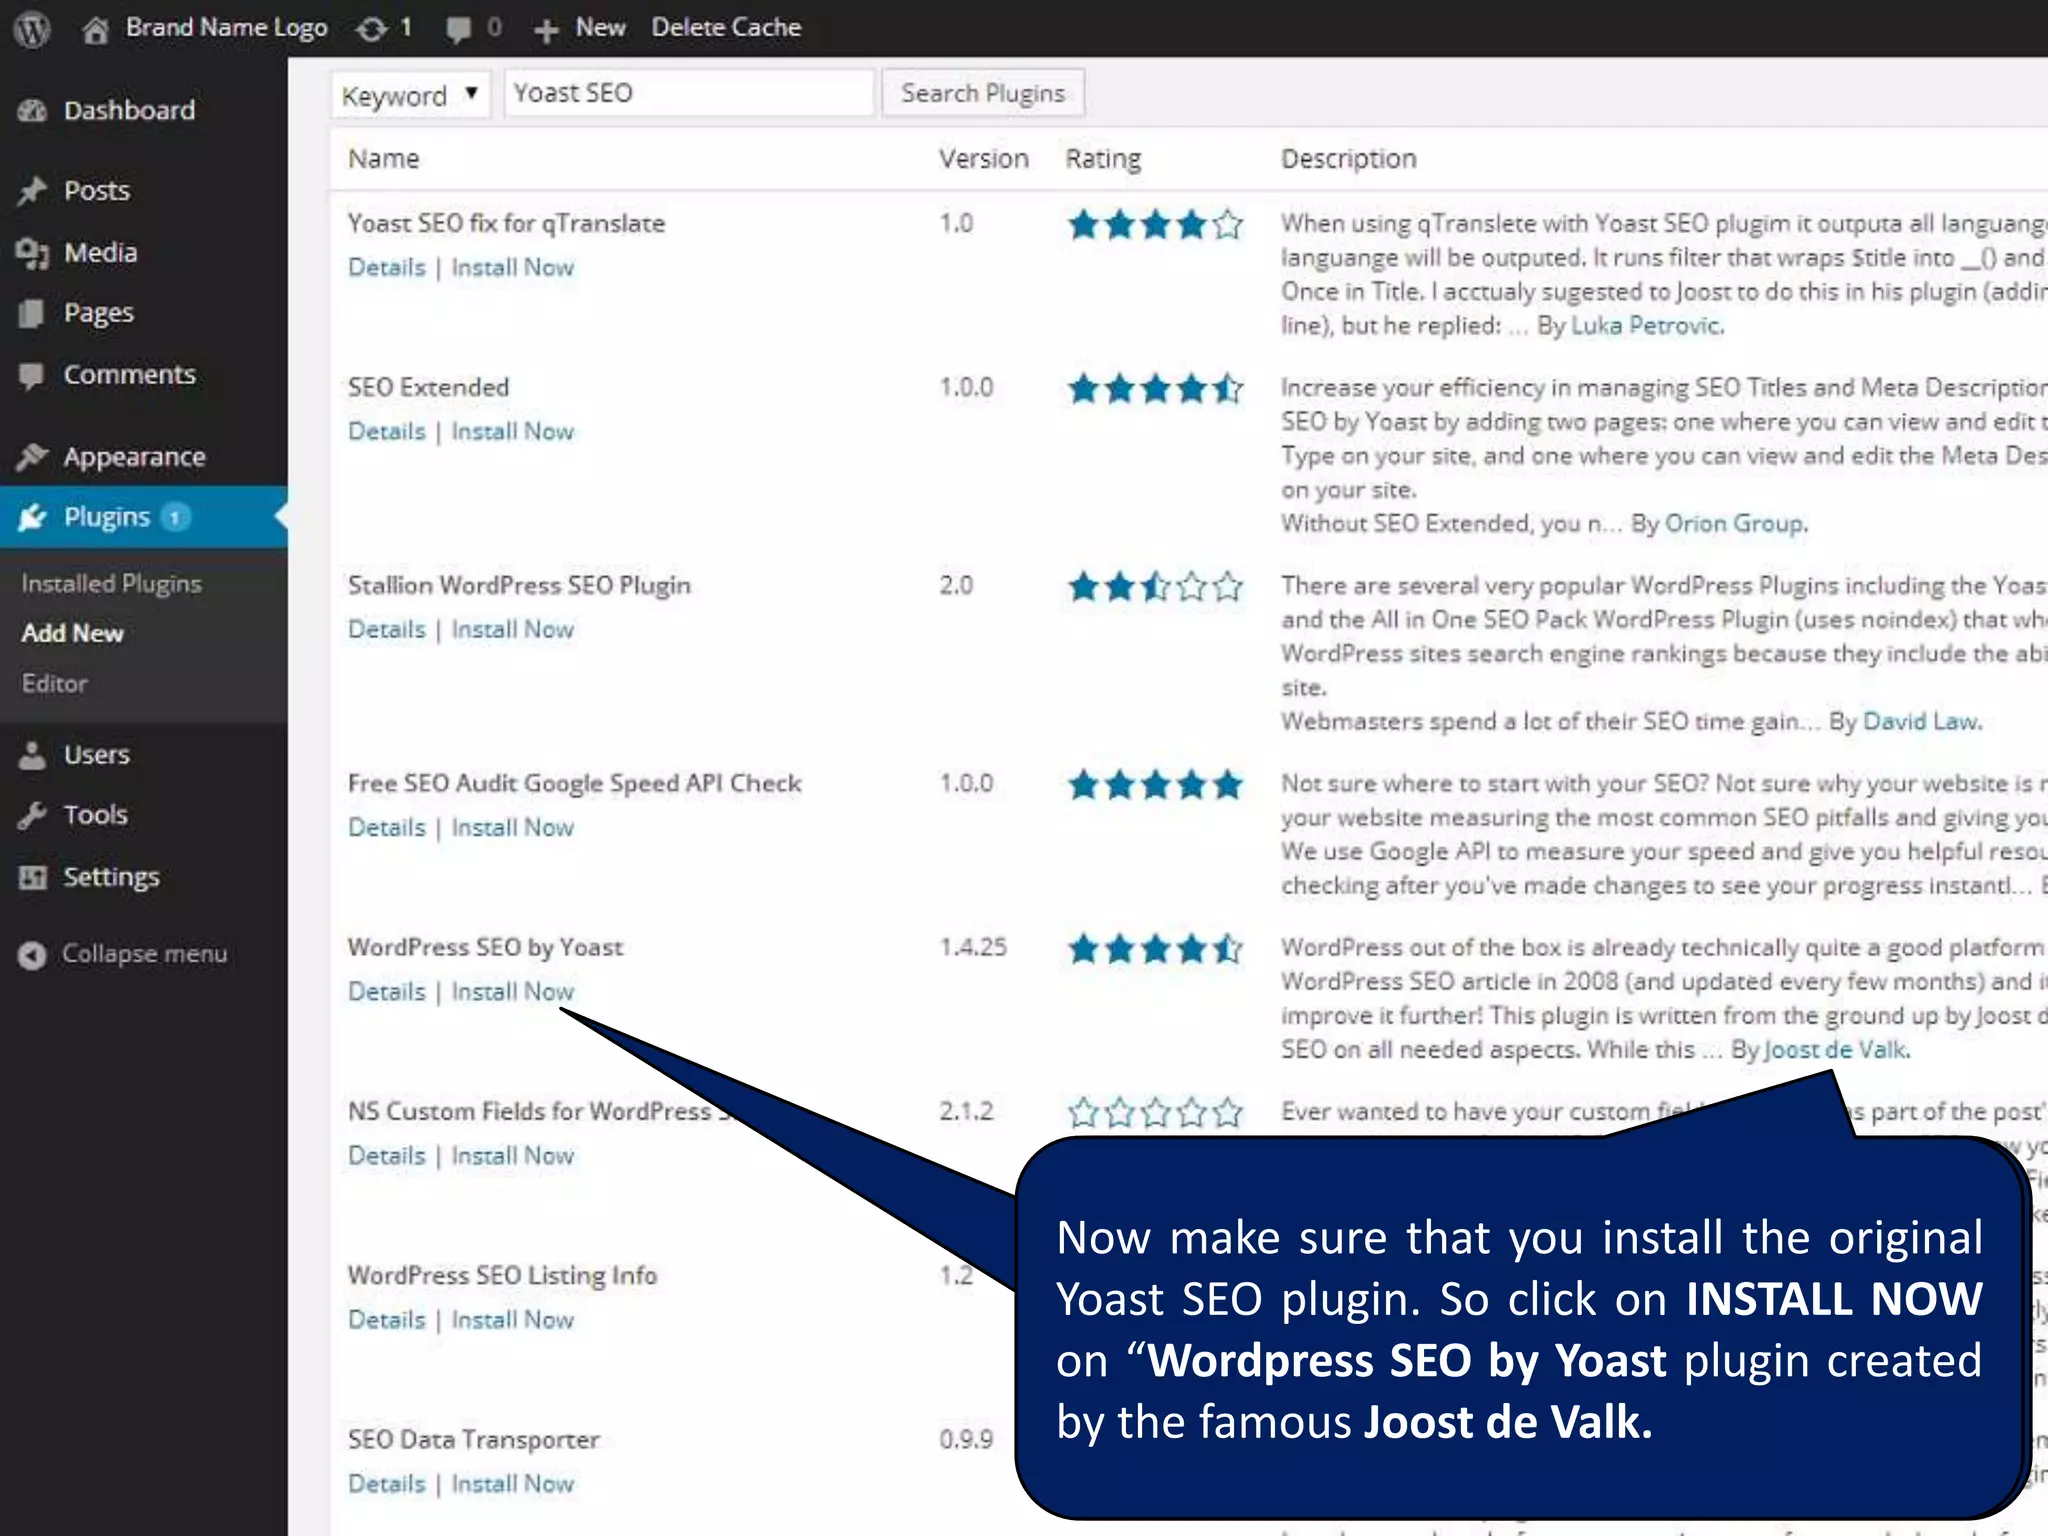
Task: Select Installed Plugins submenu item
Action: click(x=112, y=583)
